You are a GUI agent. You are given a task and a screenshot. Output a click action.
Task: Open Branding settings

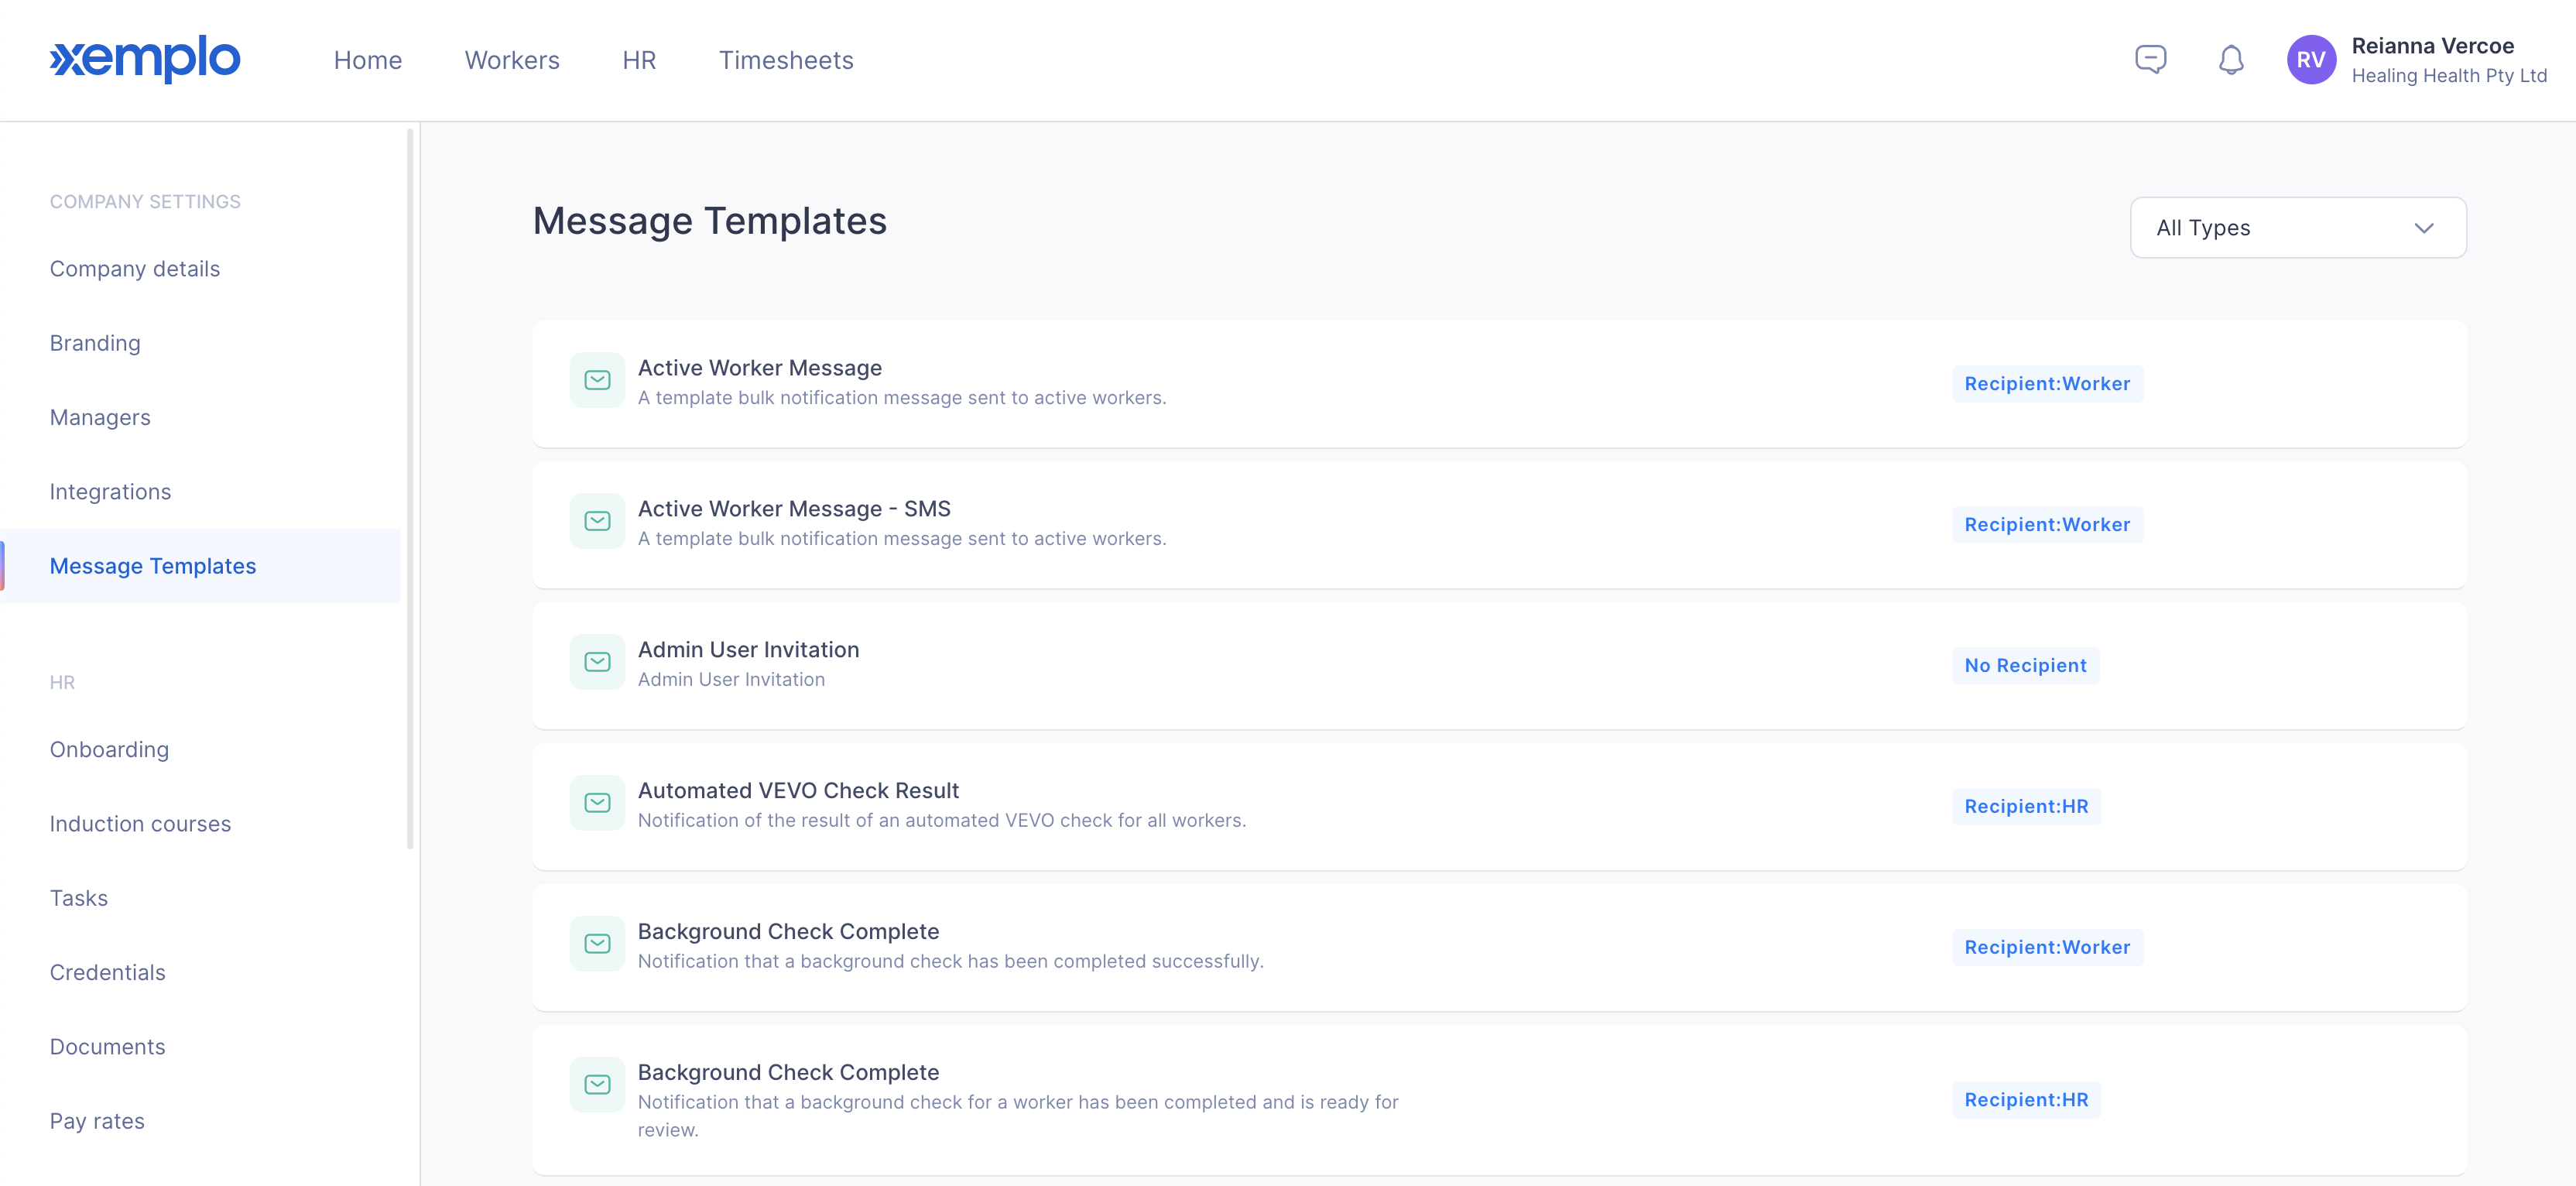coord(95,343)
